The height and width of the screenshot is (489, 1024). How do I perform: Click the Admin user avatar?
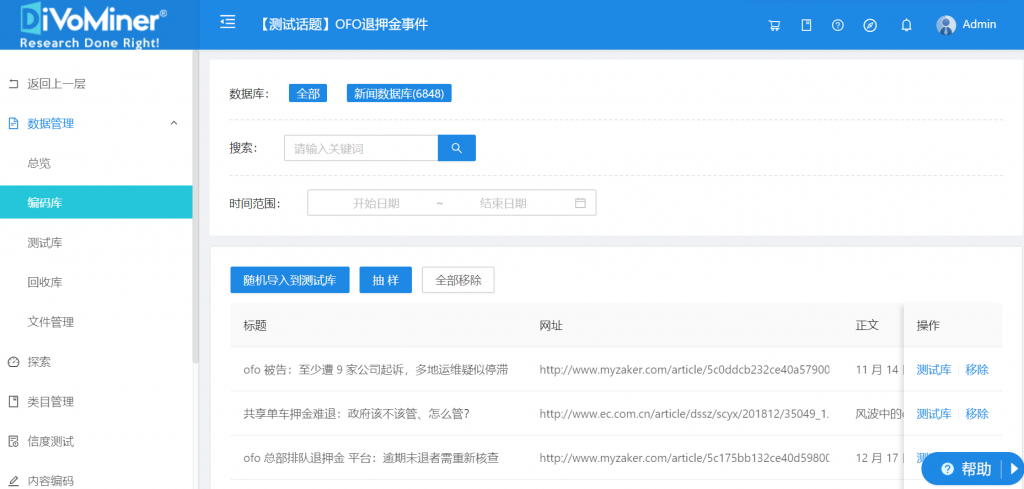point(946,25)
